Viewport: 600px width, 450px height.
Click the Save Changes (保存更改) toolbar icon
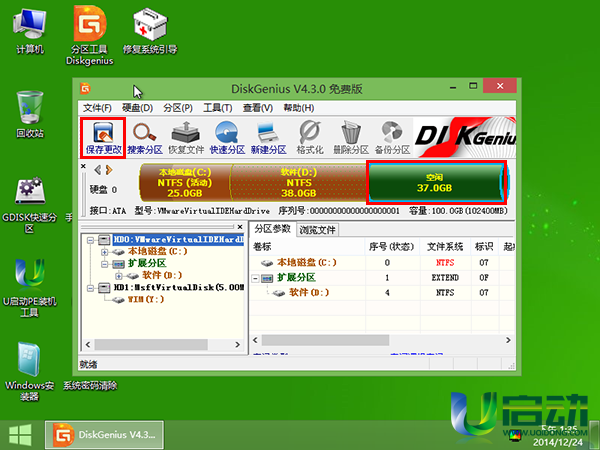[x=103, y=138]
